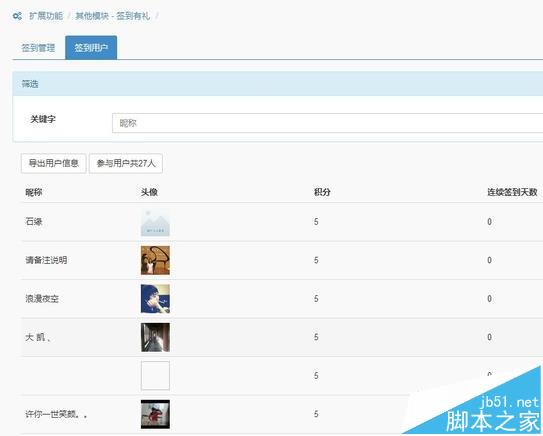Image resolution: width=543 pixels, height=436 pixels.
Task: Focus the 昵称 keyword input field
Action: coord(328,123)
